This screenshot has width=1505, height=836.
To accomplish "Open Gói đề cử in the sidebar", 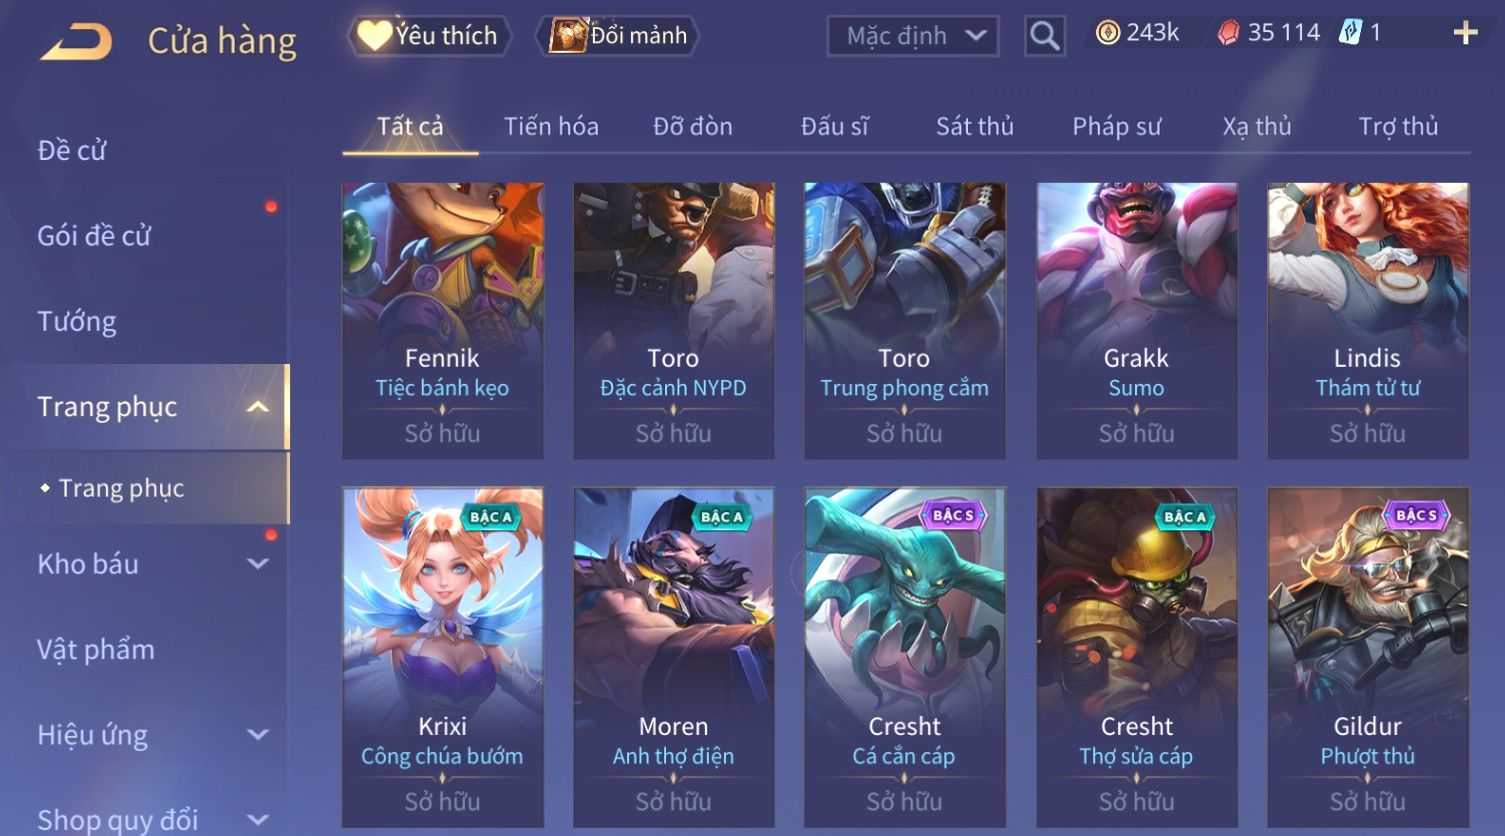I will tap(94, 236).
